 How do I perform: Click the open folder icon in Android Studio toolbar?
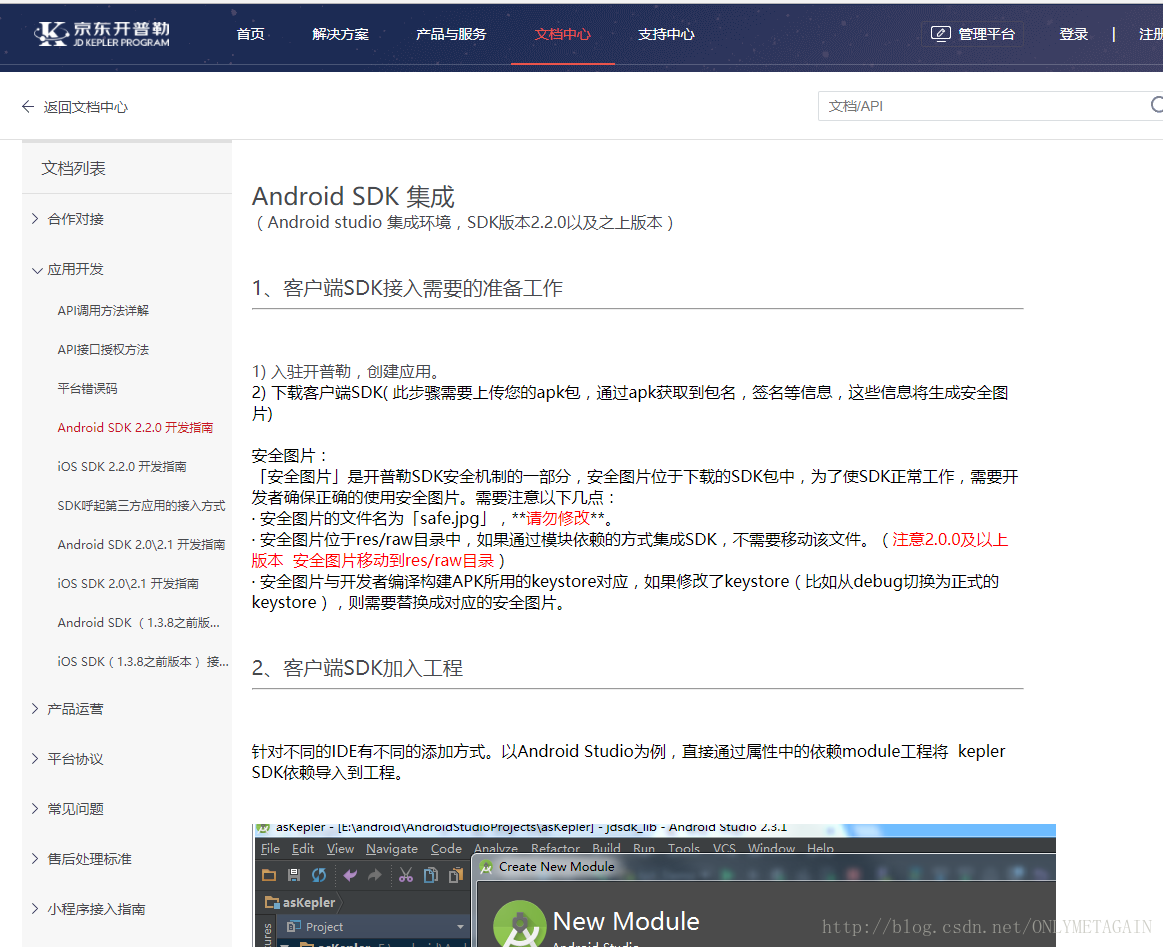pos(268,875)
